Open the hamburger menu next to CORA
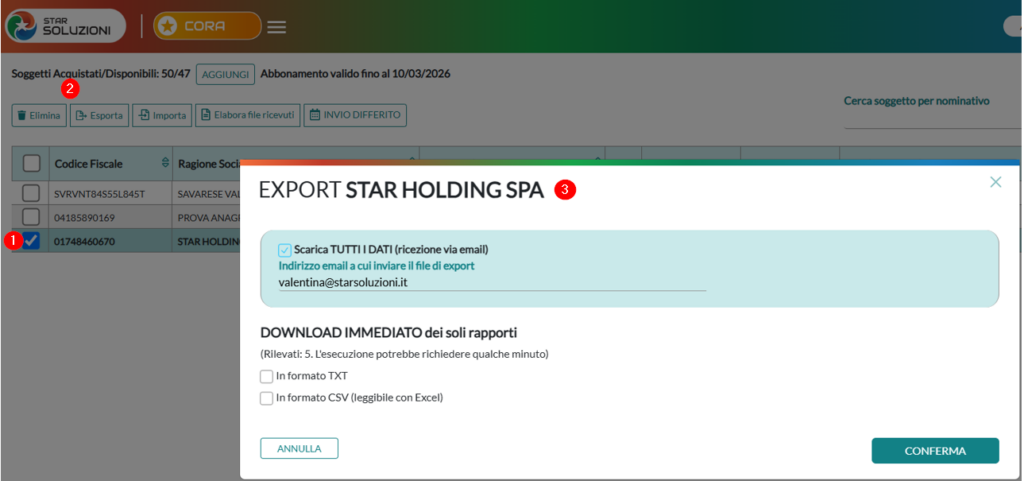This screenshot has height=481, width=1024. pyautogui.click(x=277, y=27)
